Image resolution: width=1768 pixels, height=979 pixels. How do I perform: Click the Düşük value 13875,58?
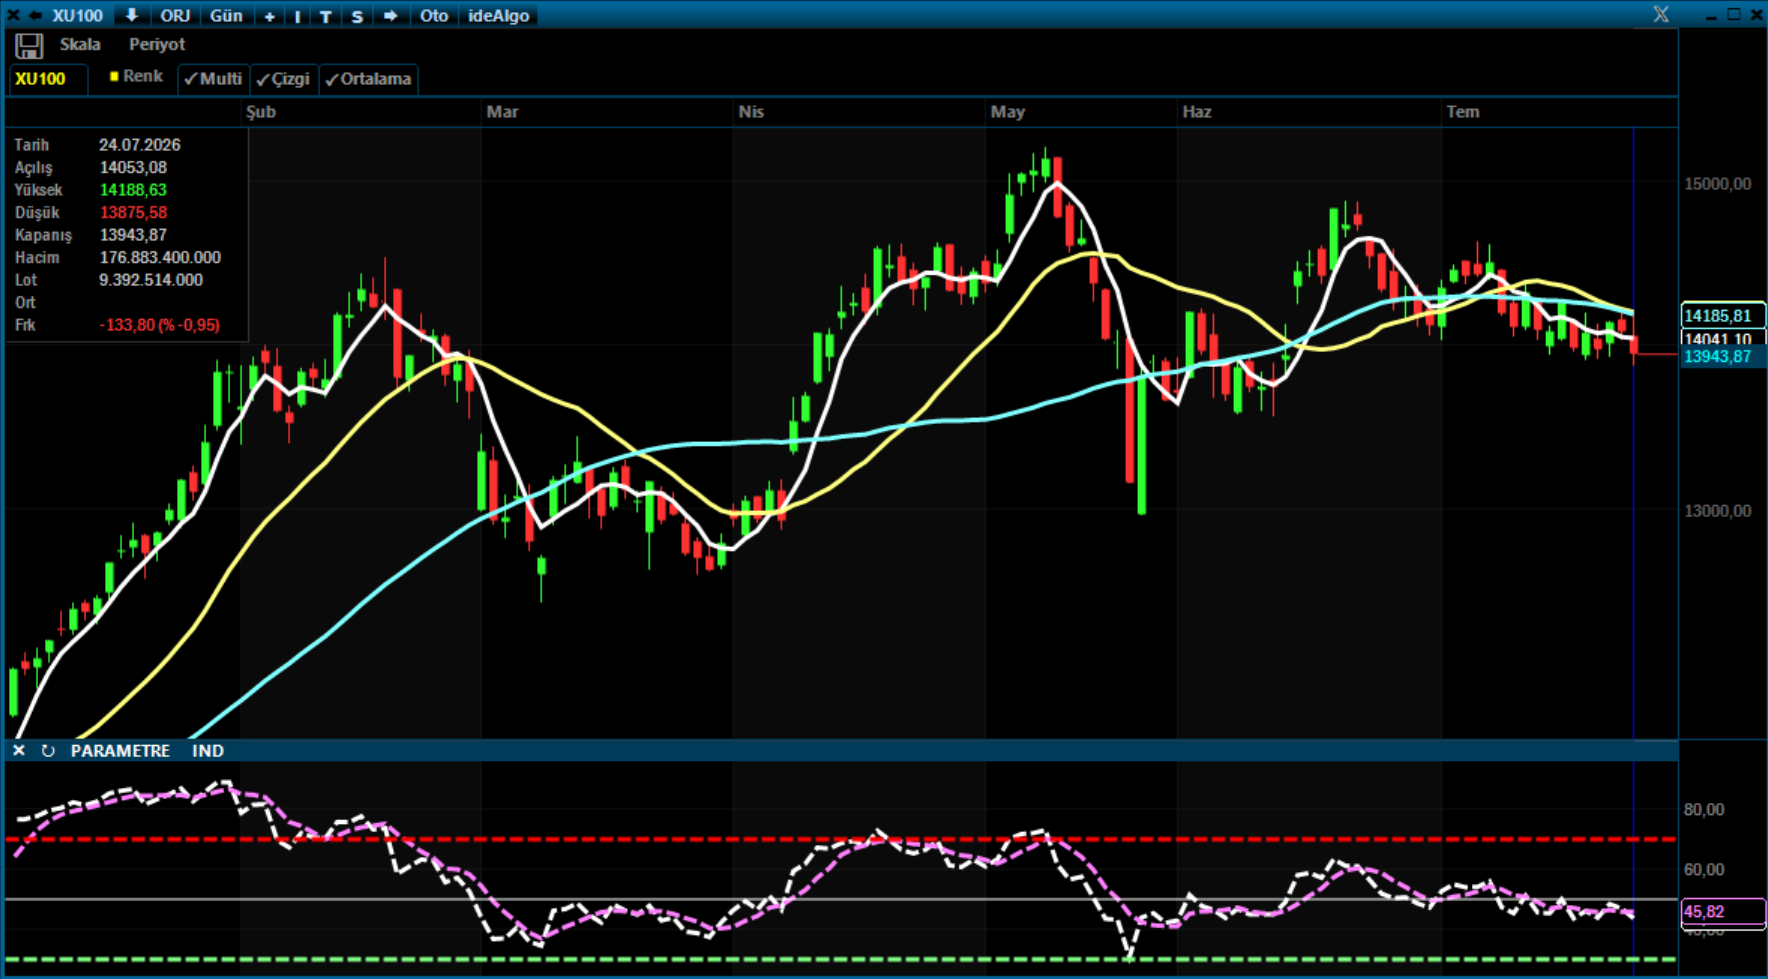pos(133,213)
